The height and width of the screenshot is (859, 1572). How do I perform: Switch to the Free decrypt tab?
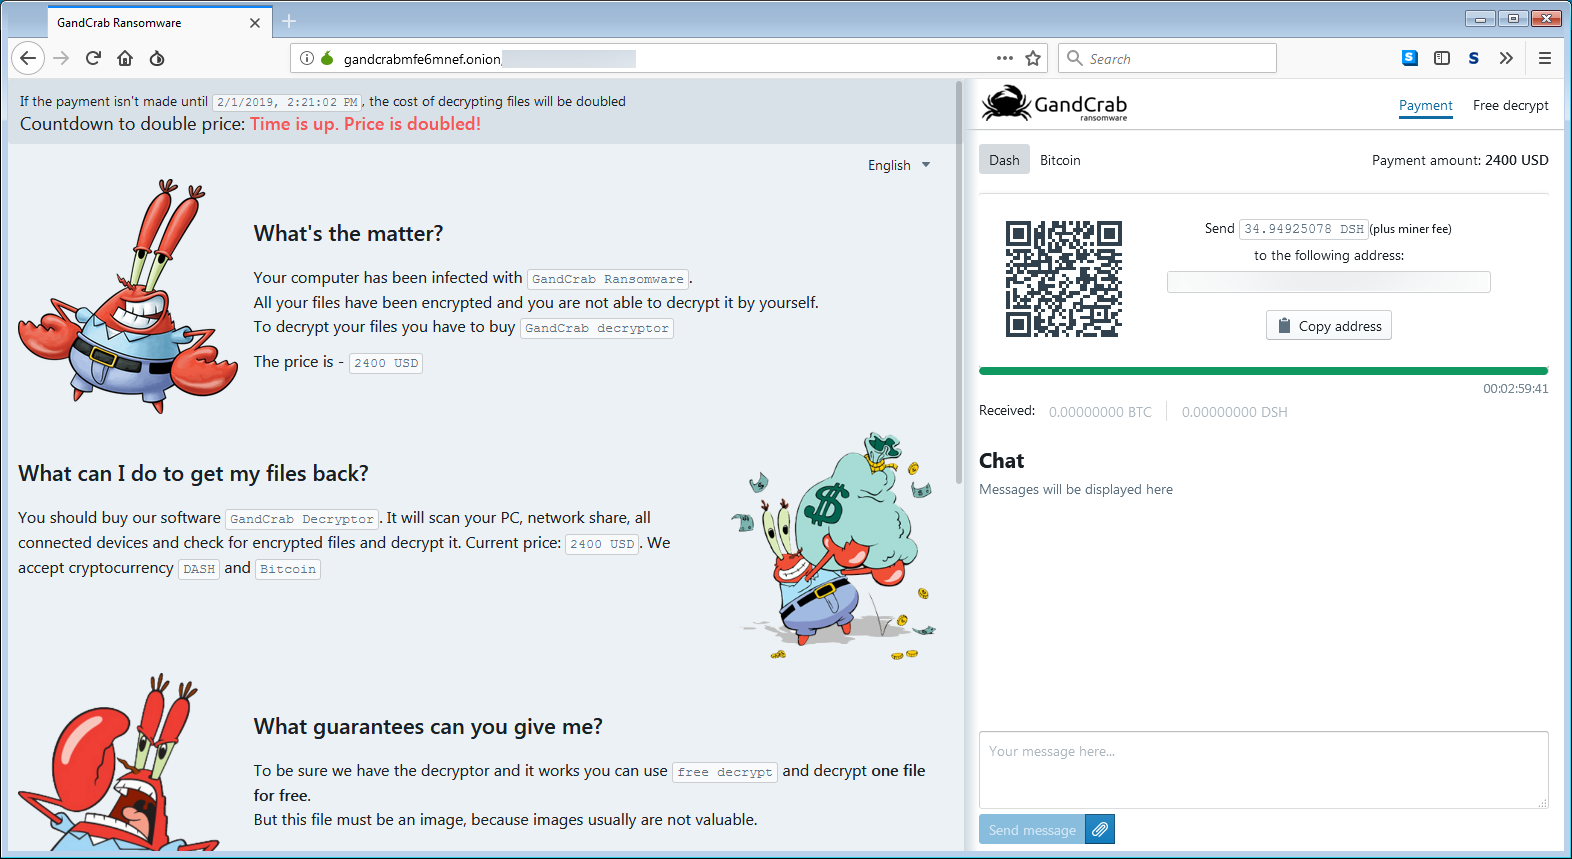coord(1510,105)
